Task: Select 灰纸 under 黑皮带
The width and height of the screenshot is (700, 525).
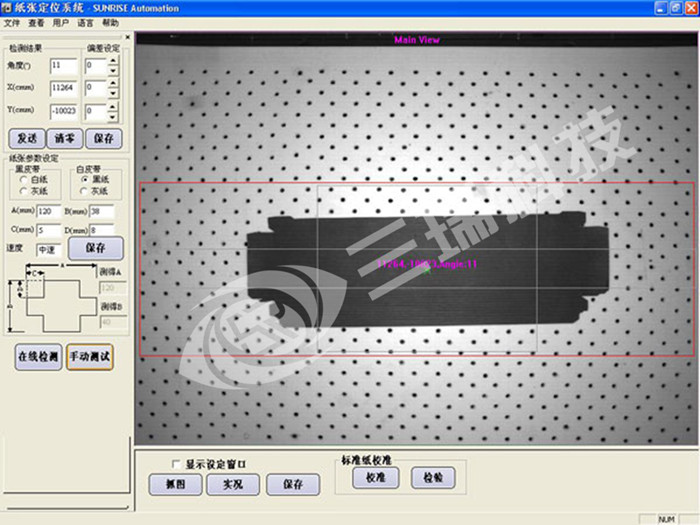Action: (23, 191)
